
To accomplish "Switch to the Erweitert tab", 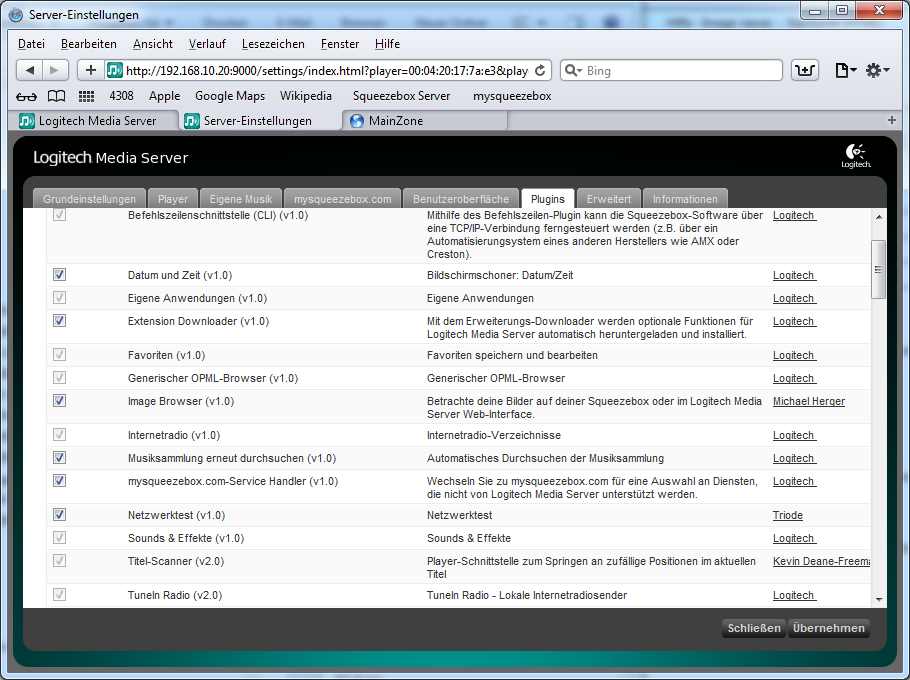I will pyautogui.click(x=608, y=199).
